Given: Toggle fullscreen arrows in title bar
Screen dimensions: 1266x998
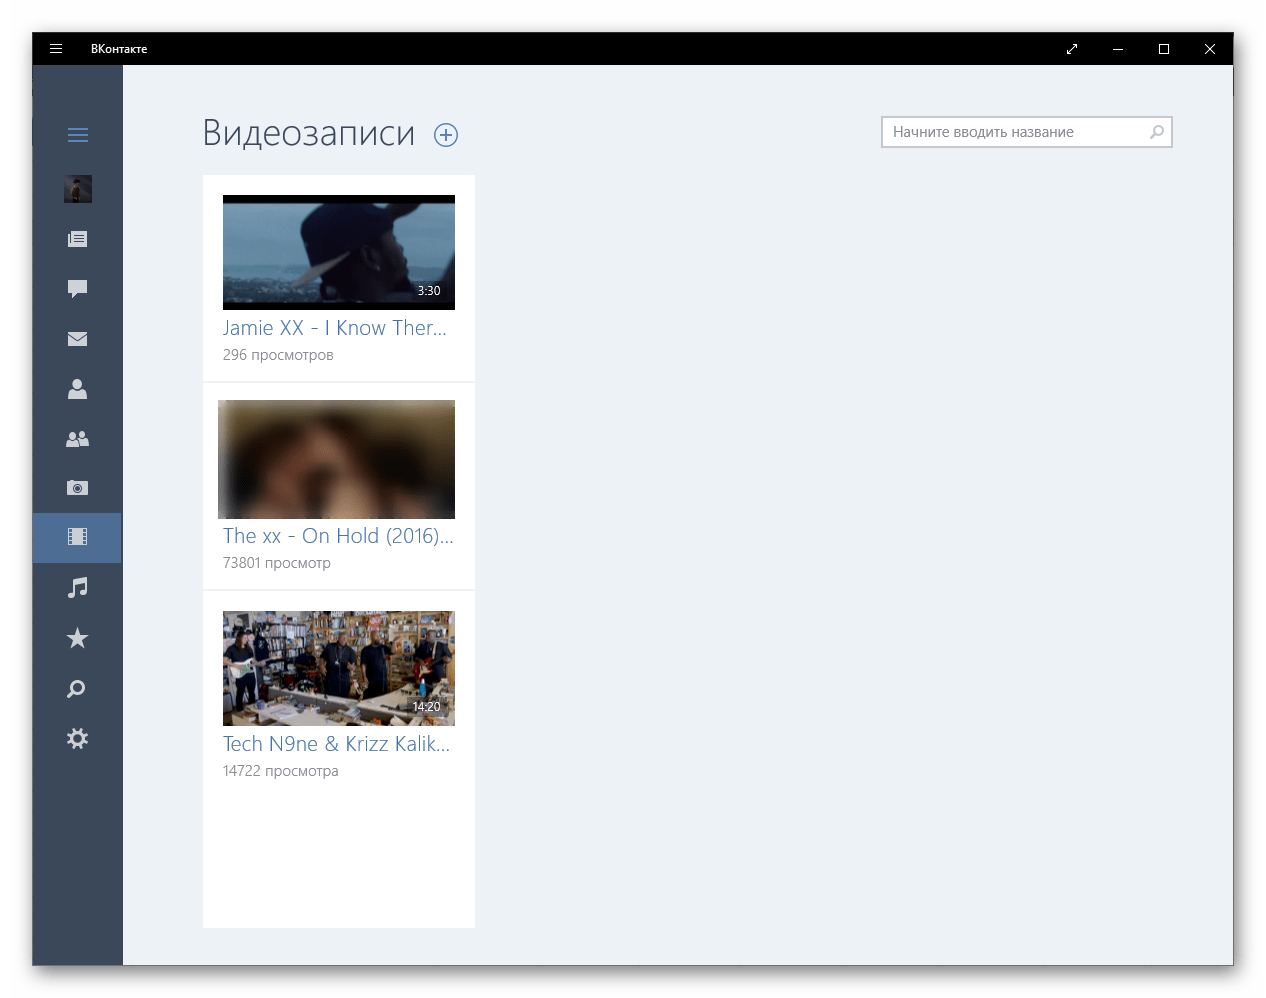Looking at the screenshot, I should coord(1072,49).
